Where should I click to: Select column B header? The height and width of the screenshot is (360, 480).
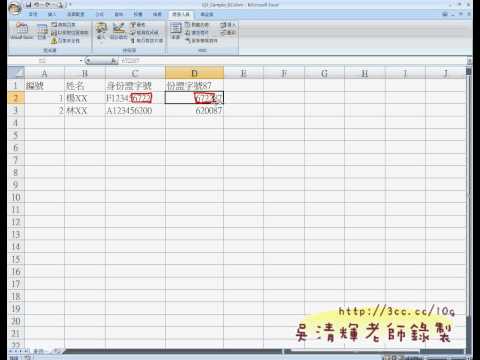pyautogui.click(x=85, y=73)
